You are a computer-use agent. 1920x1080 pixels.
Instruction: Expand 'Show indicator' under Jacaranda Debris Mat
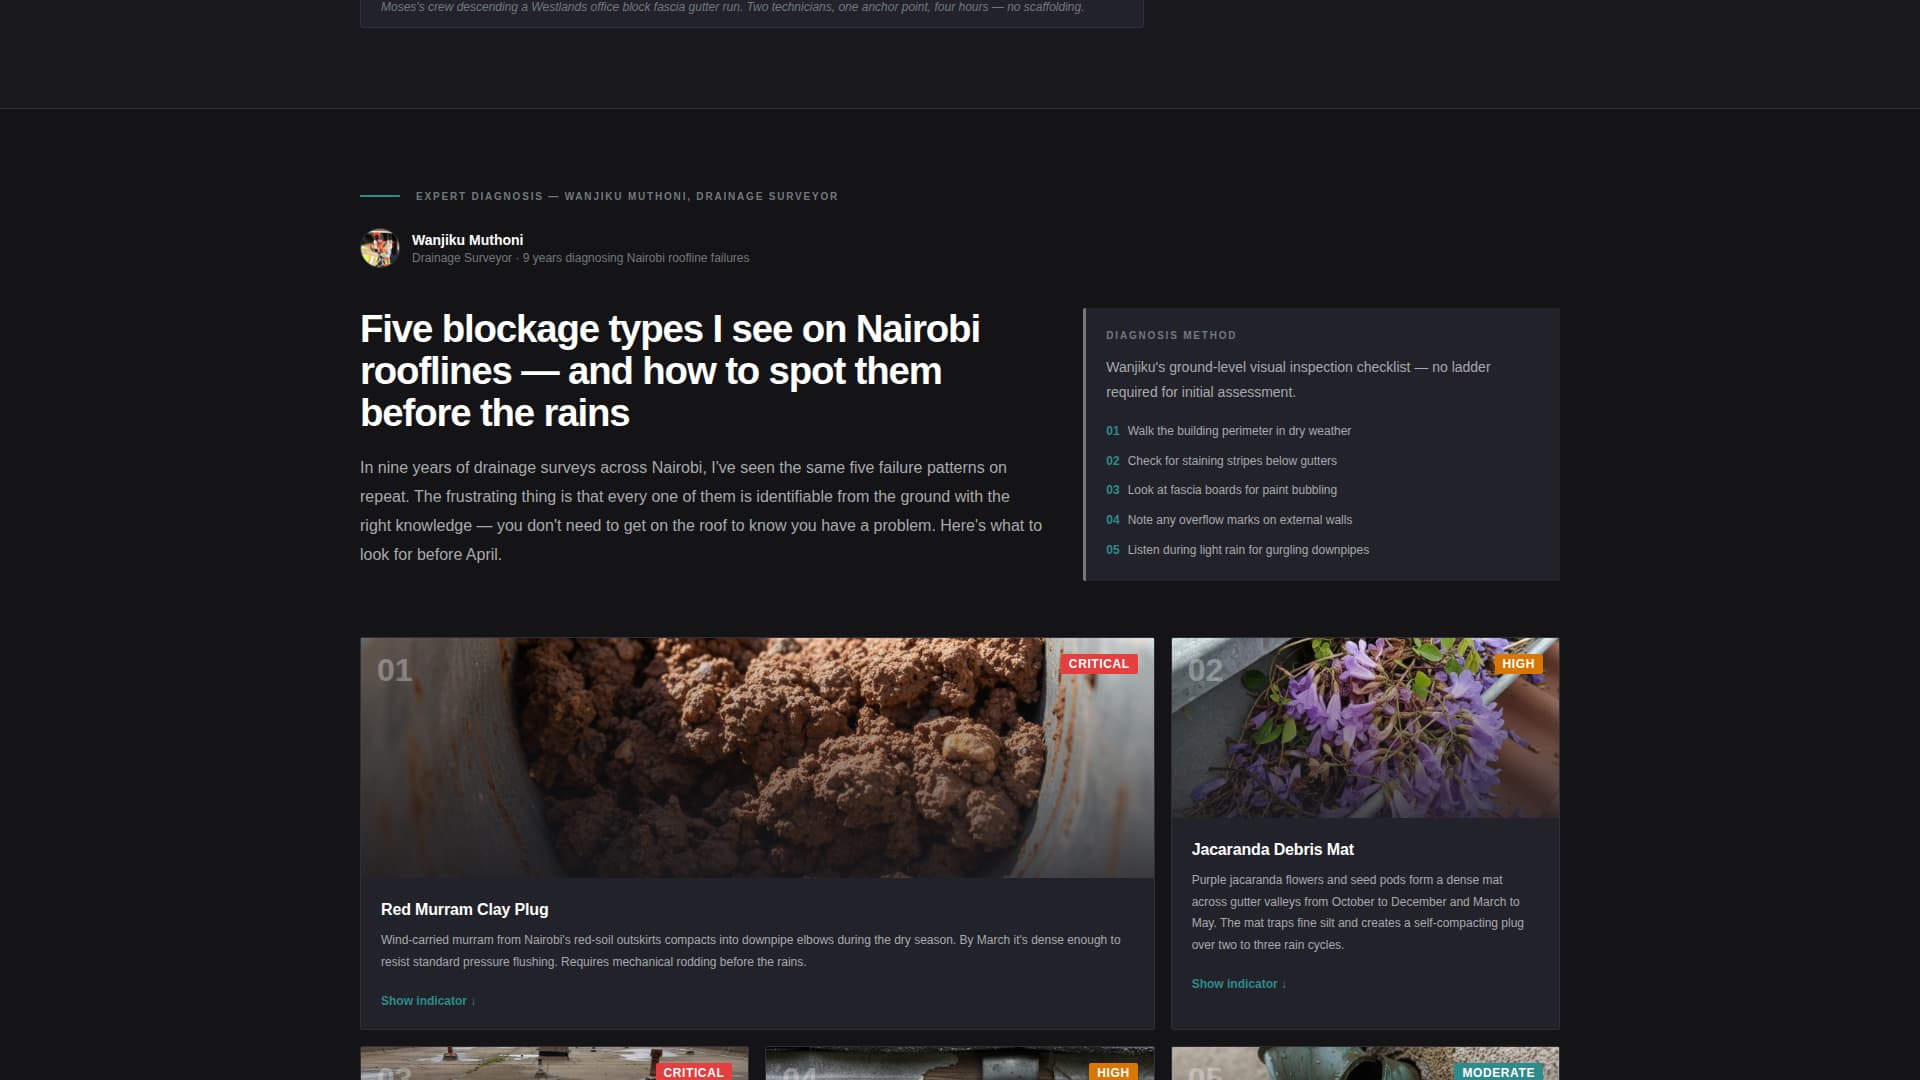click(1239, 984)
